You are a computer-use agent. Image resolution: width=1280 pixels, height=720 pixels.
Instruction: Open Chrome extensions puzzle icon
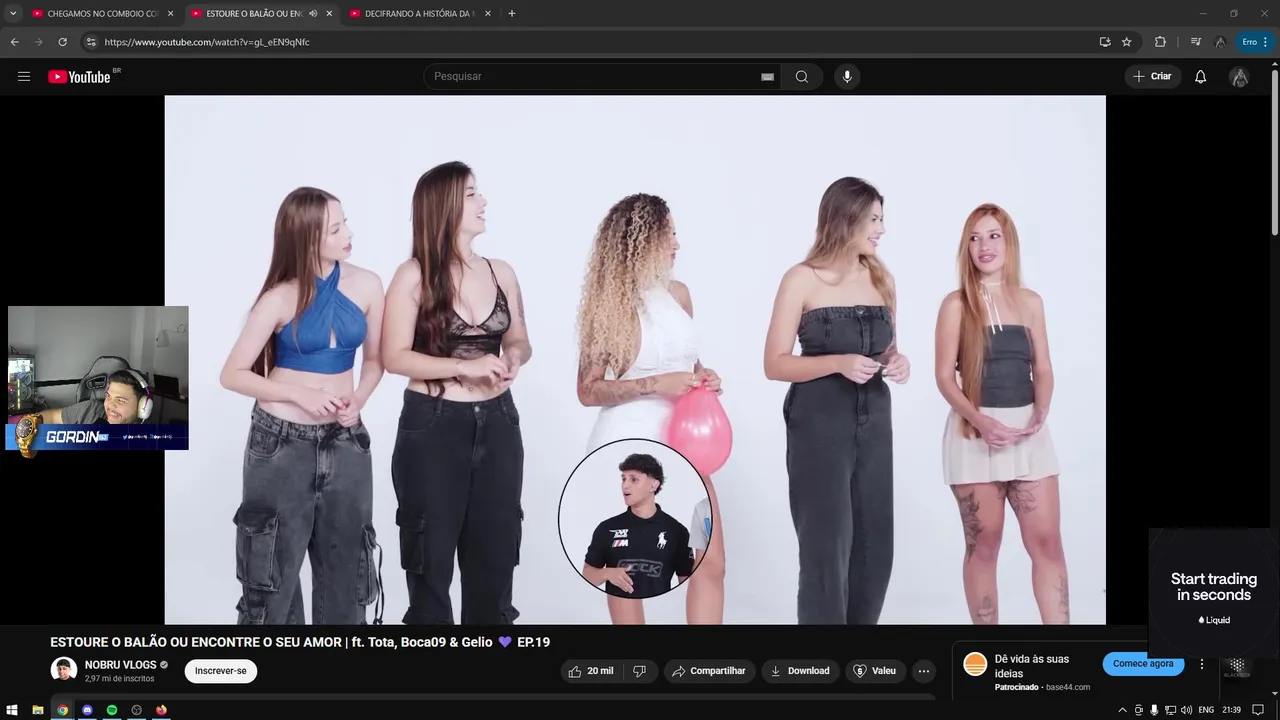(x=1160, y=42)
